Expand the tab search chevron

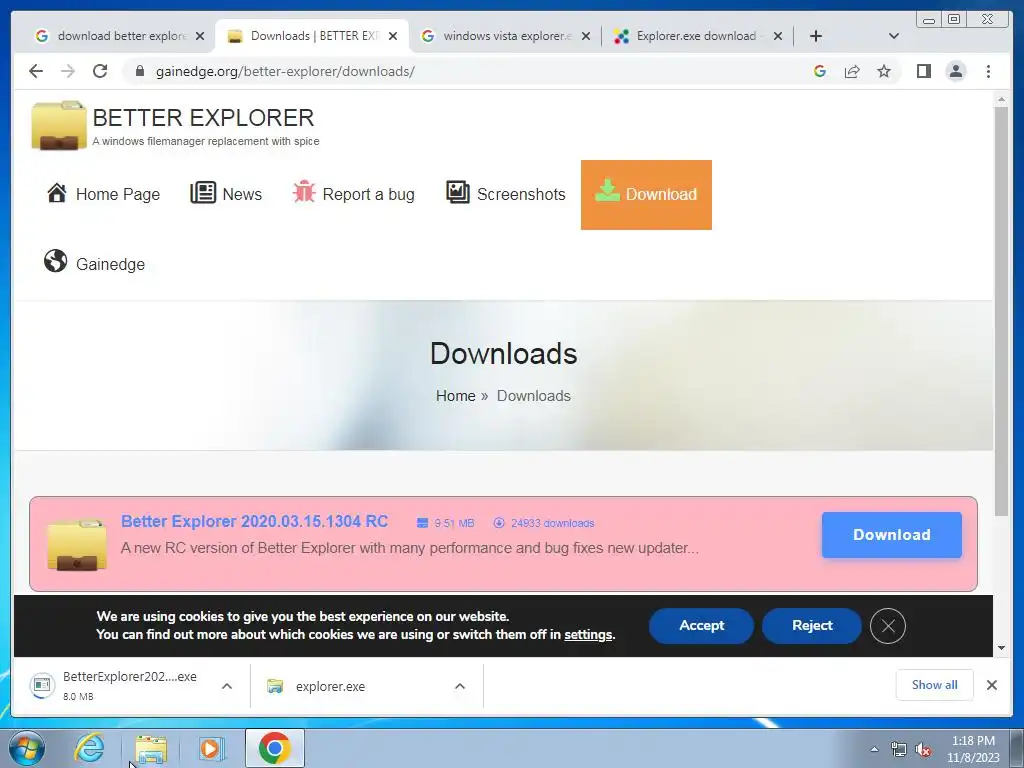(x=893, y=36)
